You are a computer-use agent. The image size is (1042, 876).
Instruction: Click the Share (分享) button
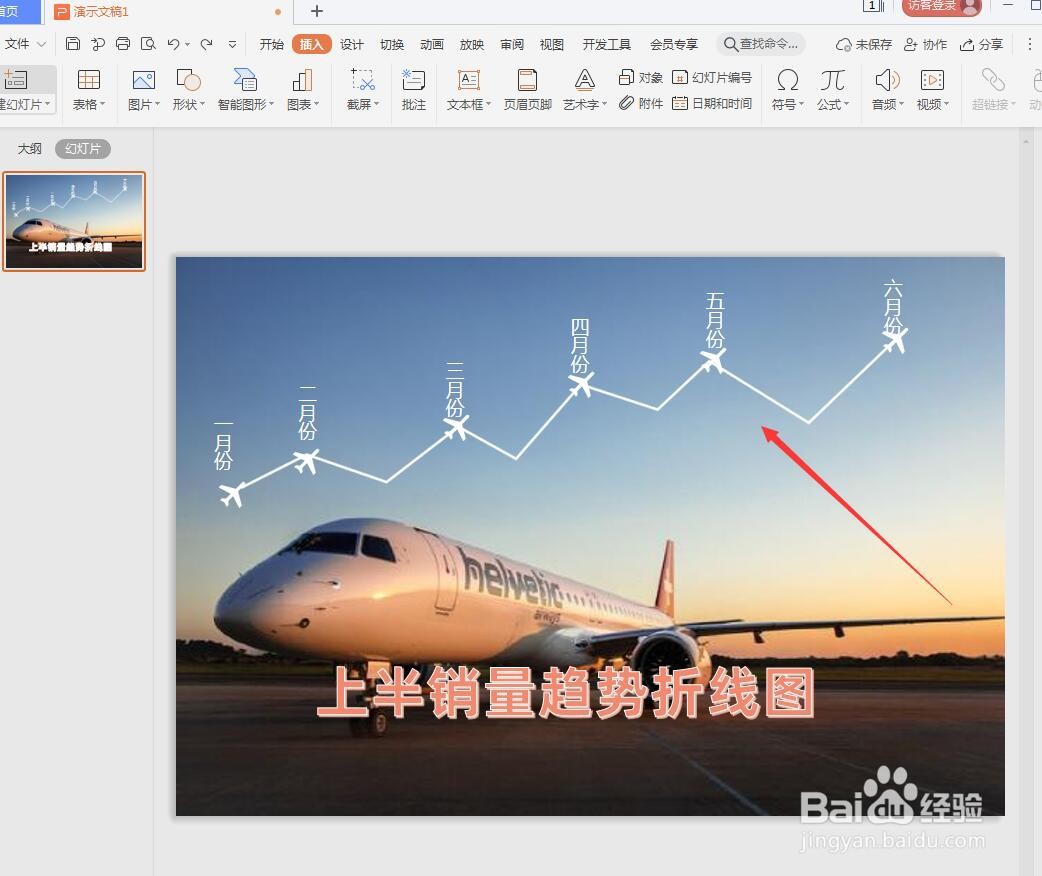[981, 45]
